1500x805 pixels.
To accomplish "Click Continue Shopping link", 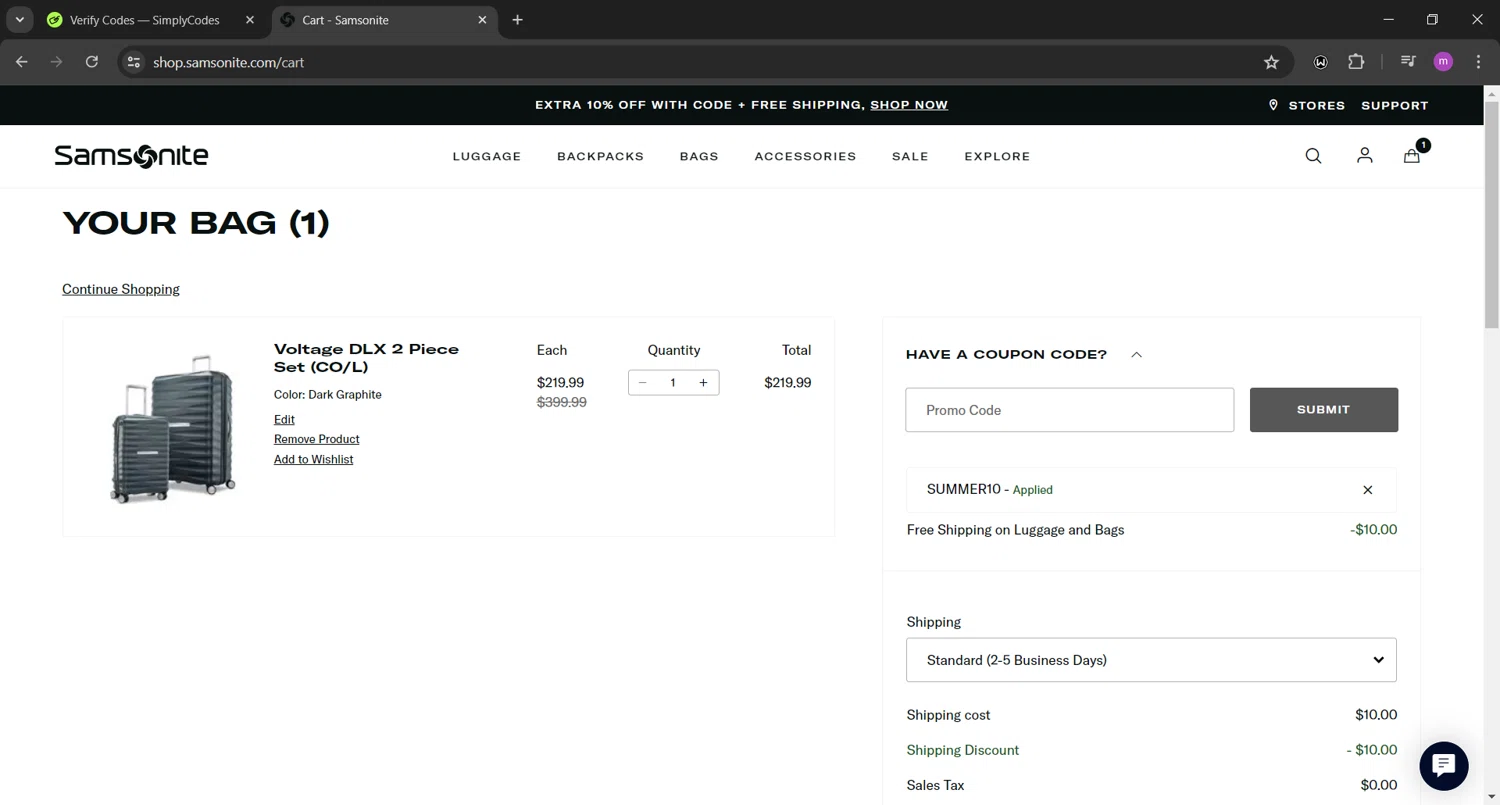I will pyautogui.click(x=121, y=289).
